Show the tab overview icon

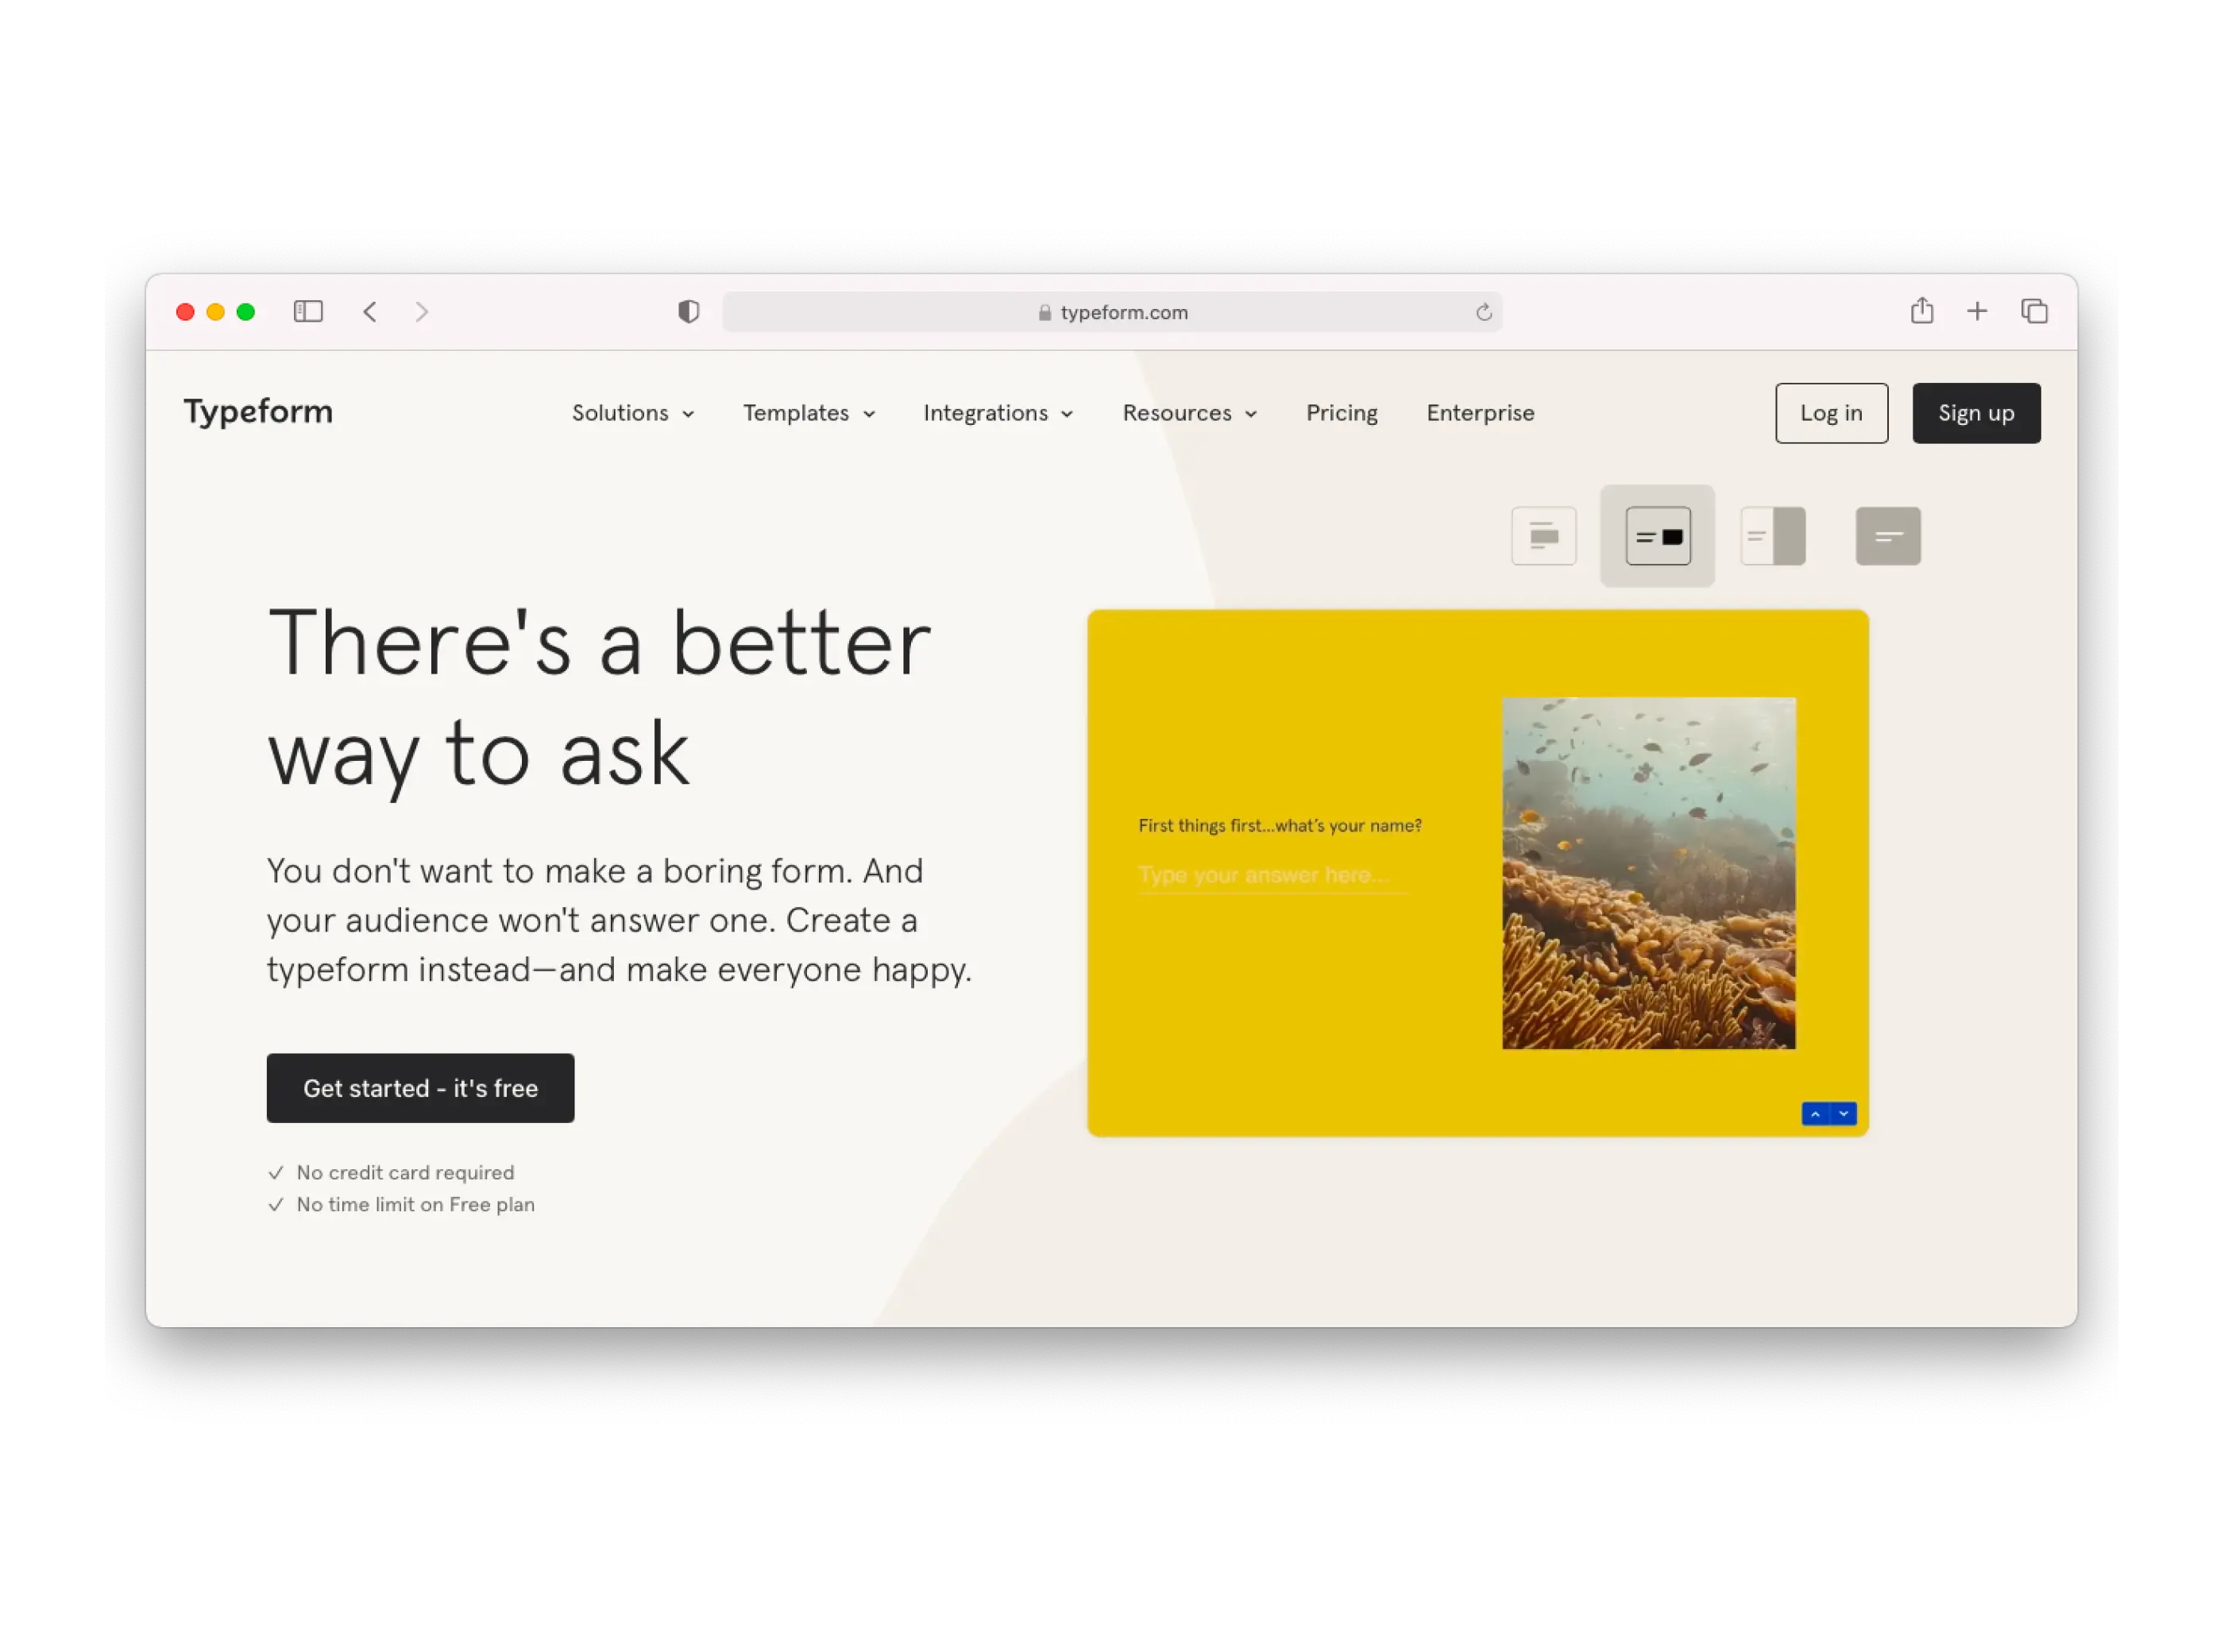(2034, 312)
